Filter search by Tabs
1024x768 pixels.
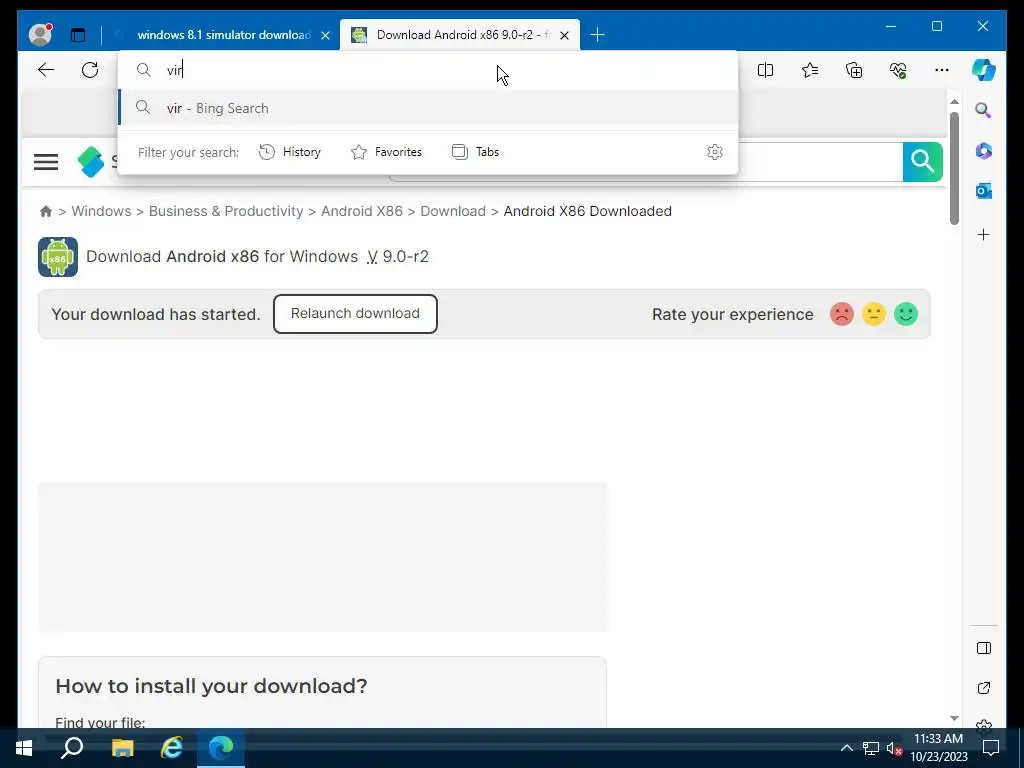pyautogui.click(x=475, y=152)
